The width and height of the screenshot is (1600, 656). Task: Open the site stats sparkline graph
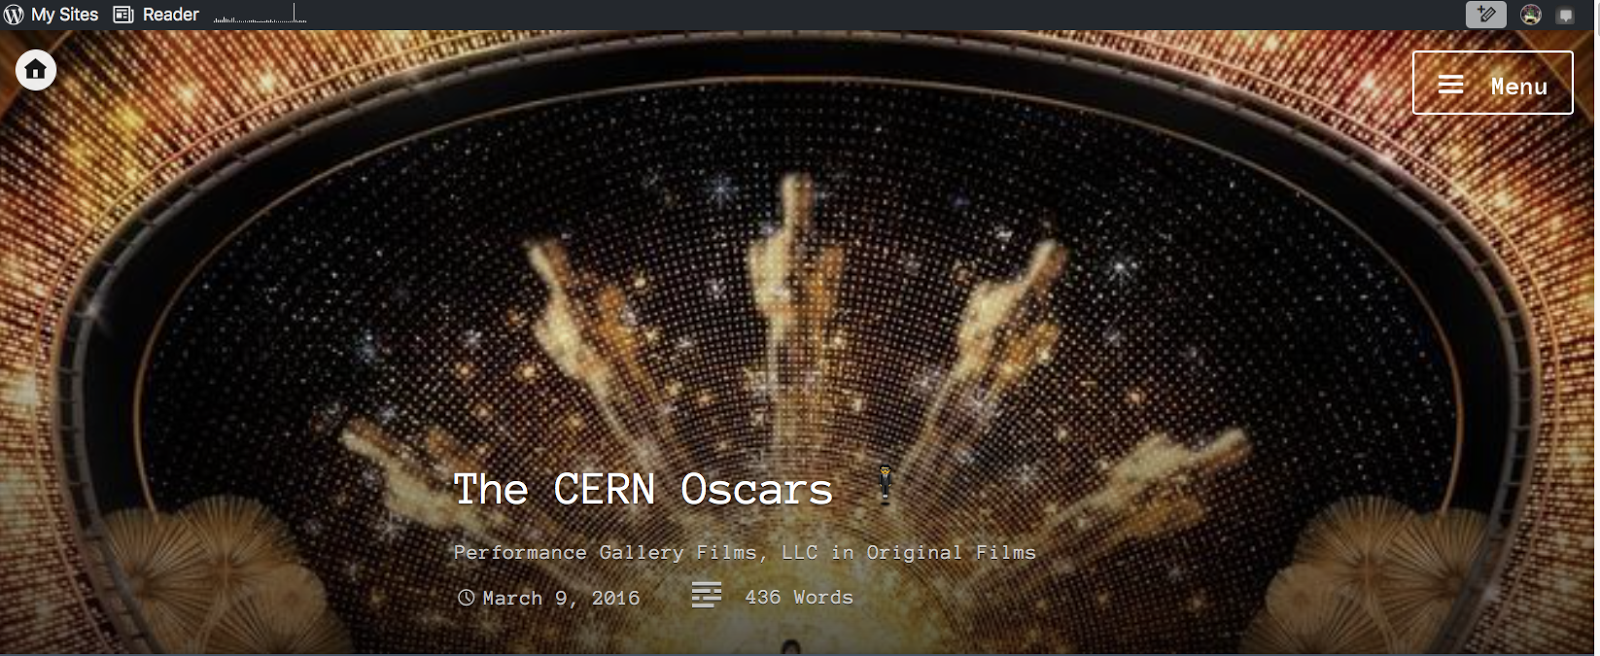point(260,14)
